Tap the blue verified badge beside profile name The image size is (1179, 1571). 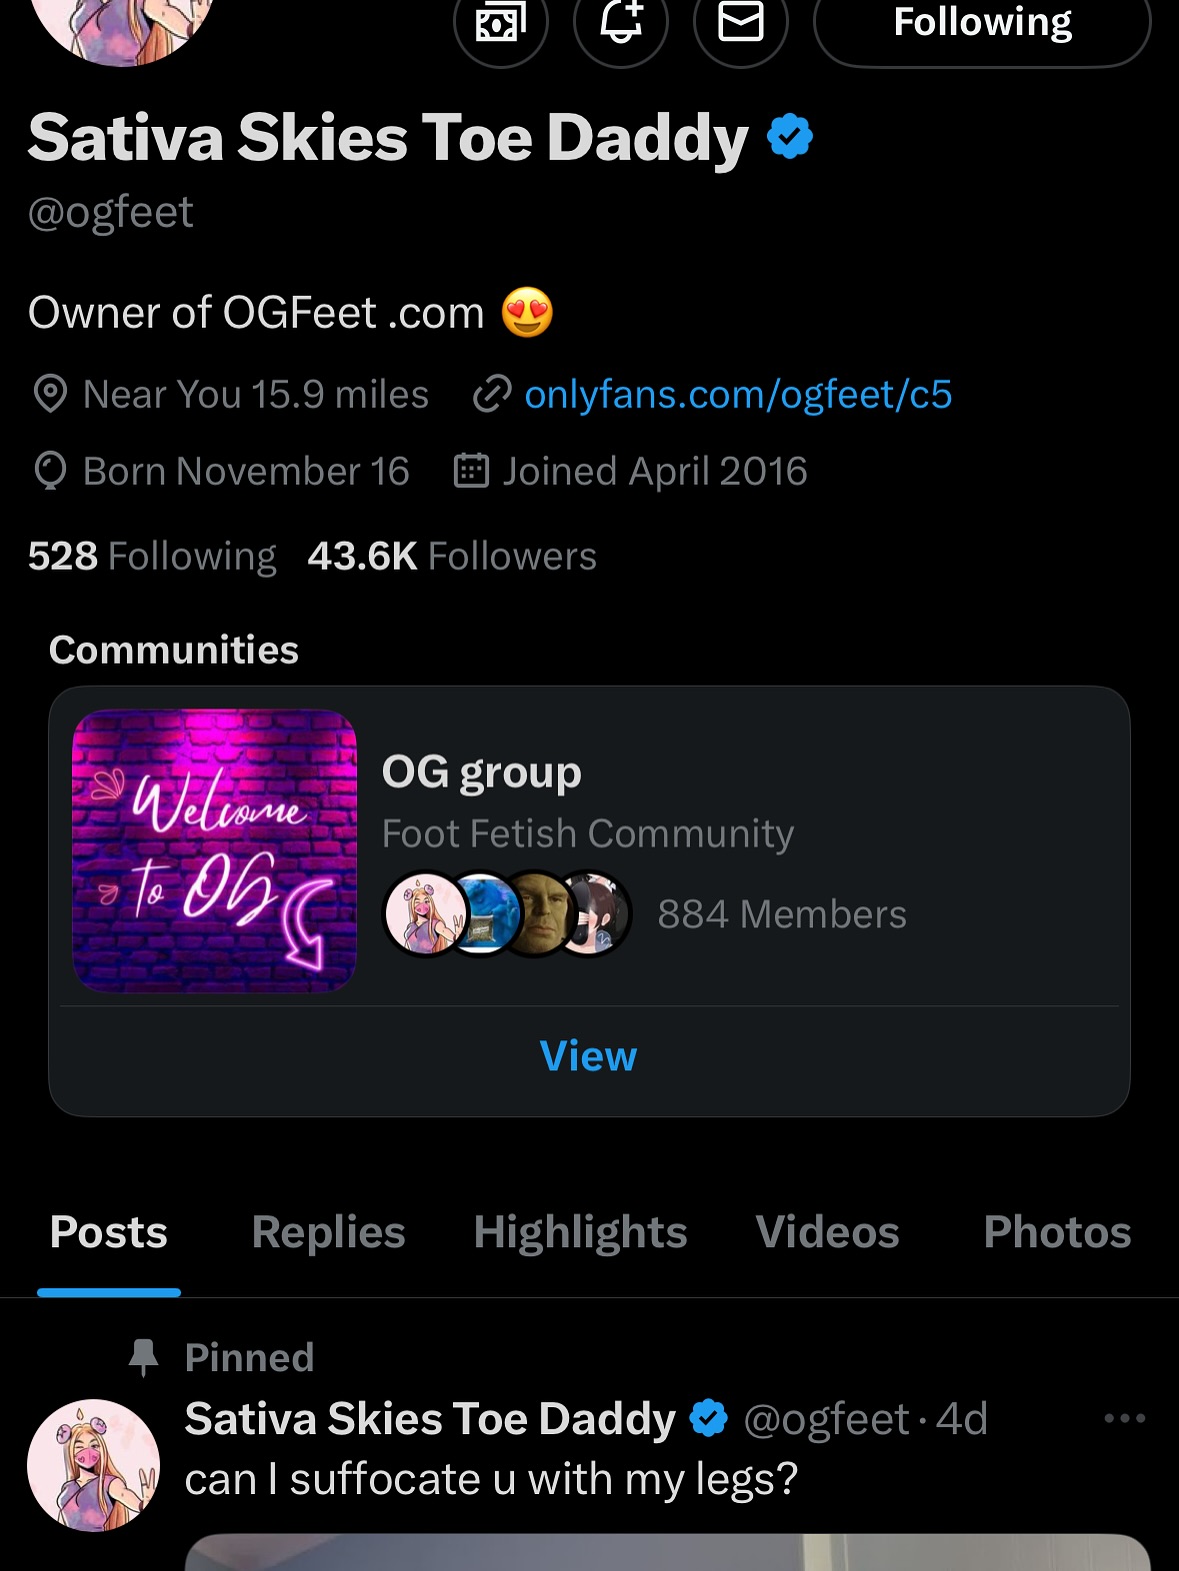(x=790, y=137)
